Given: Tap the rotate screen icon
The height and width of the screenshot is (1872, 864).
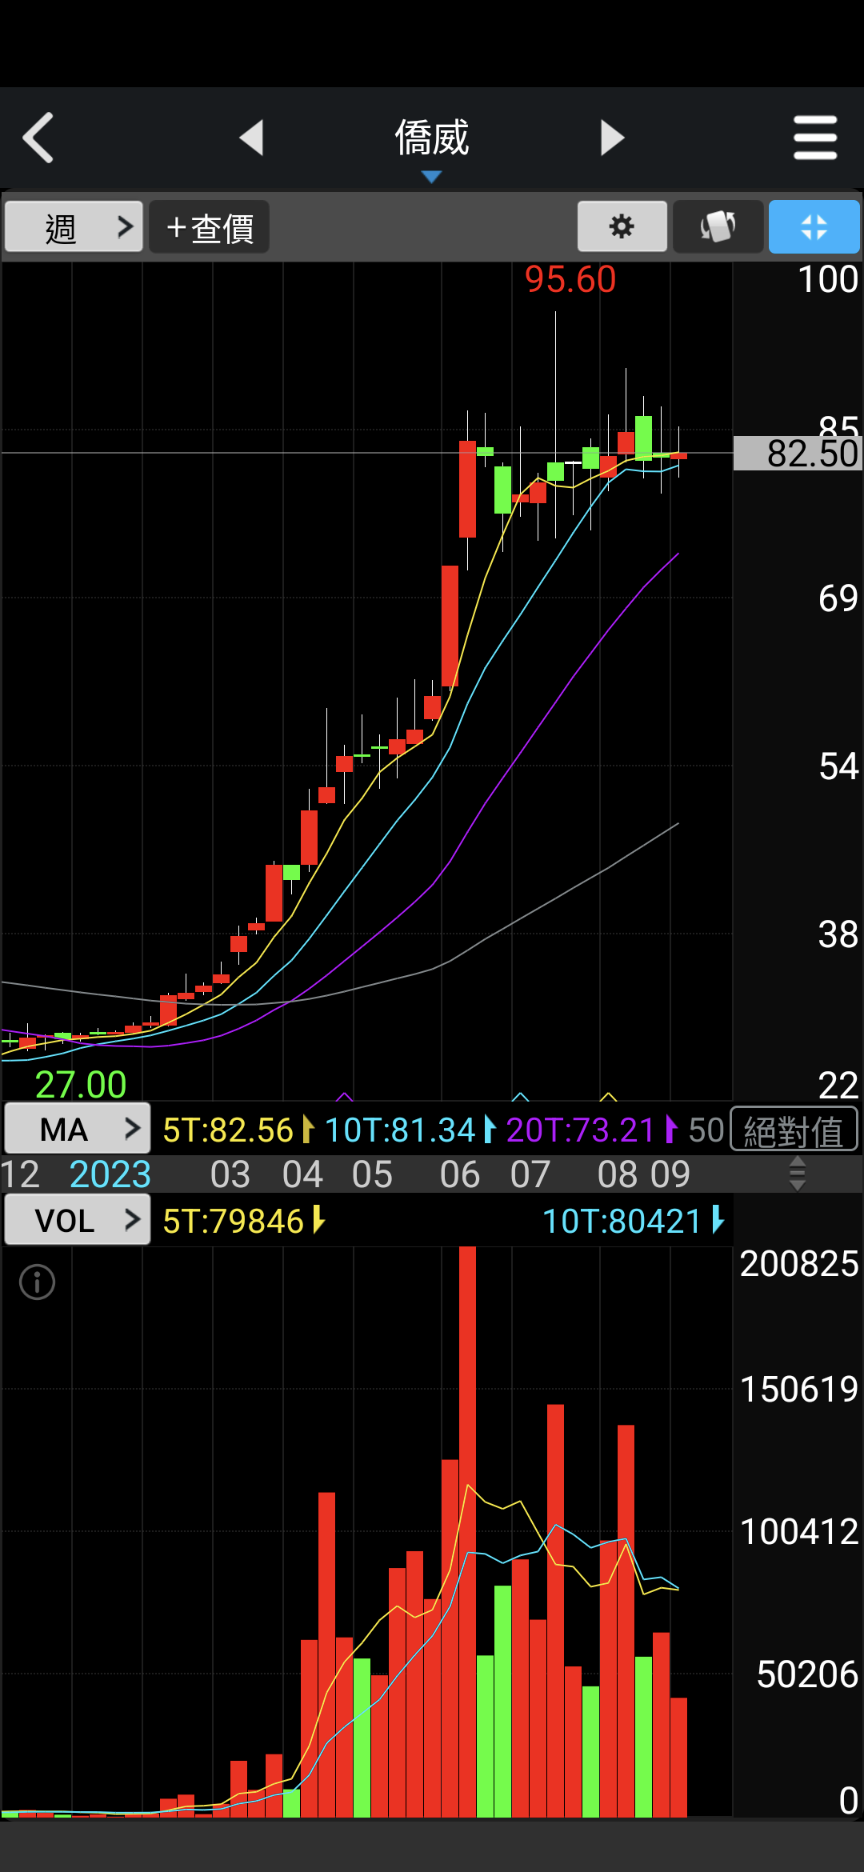Looking at the screenshot, I should click(x=718, y=227).
